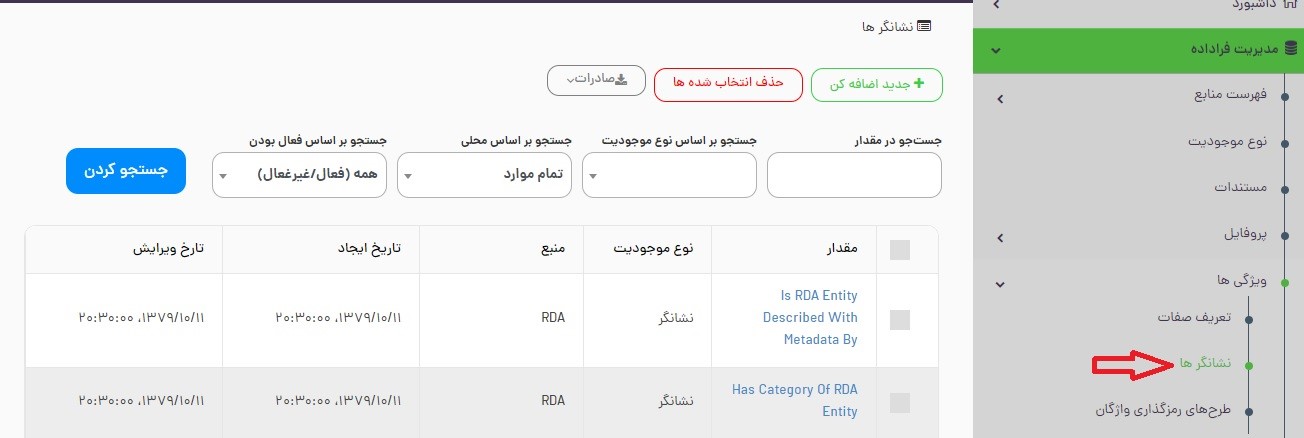Click the green bullet next to نشانگر ها in sidebar
1304x438 pixels.
1247,365
